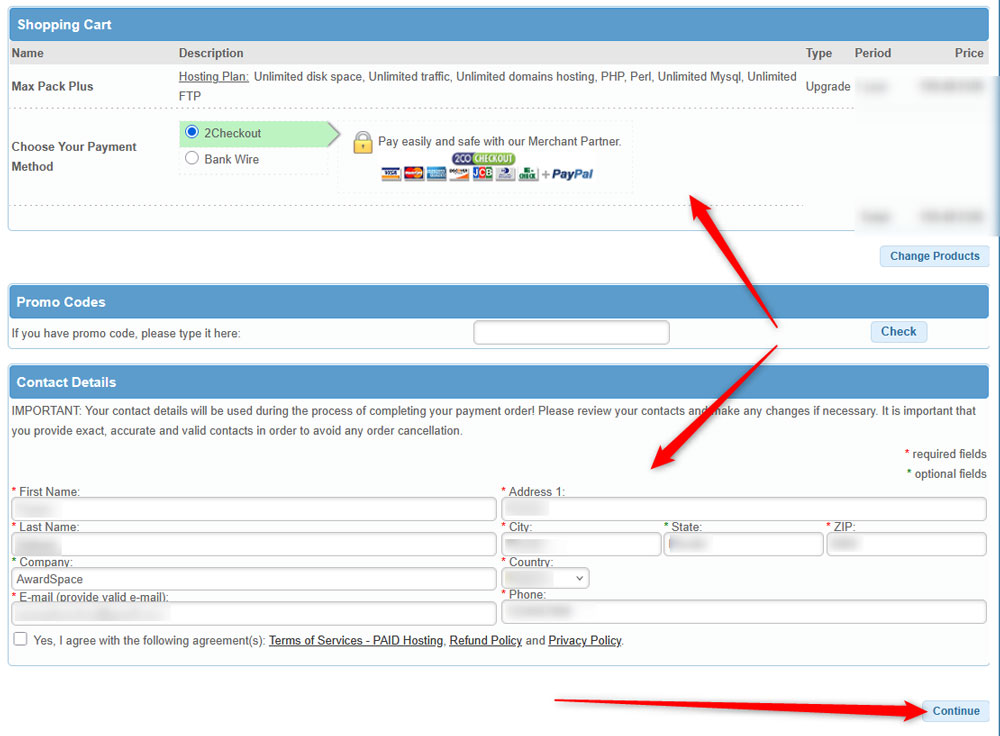Select Bank Wire as payment method
The width and height of the screenshot is (1000, 736).
tap(190, 158)
